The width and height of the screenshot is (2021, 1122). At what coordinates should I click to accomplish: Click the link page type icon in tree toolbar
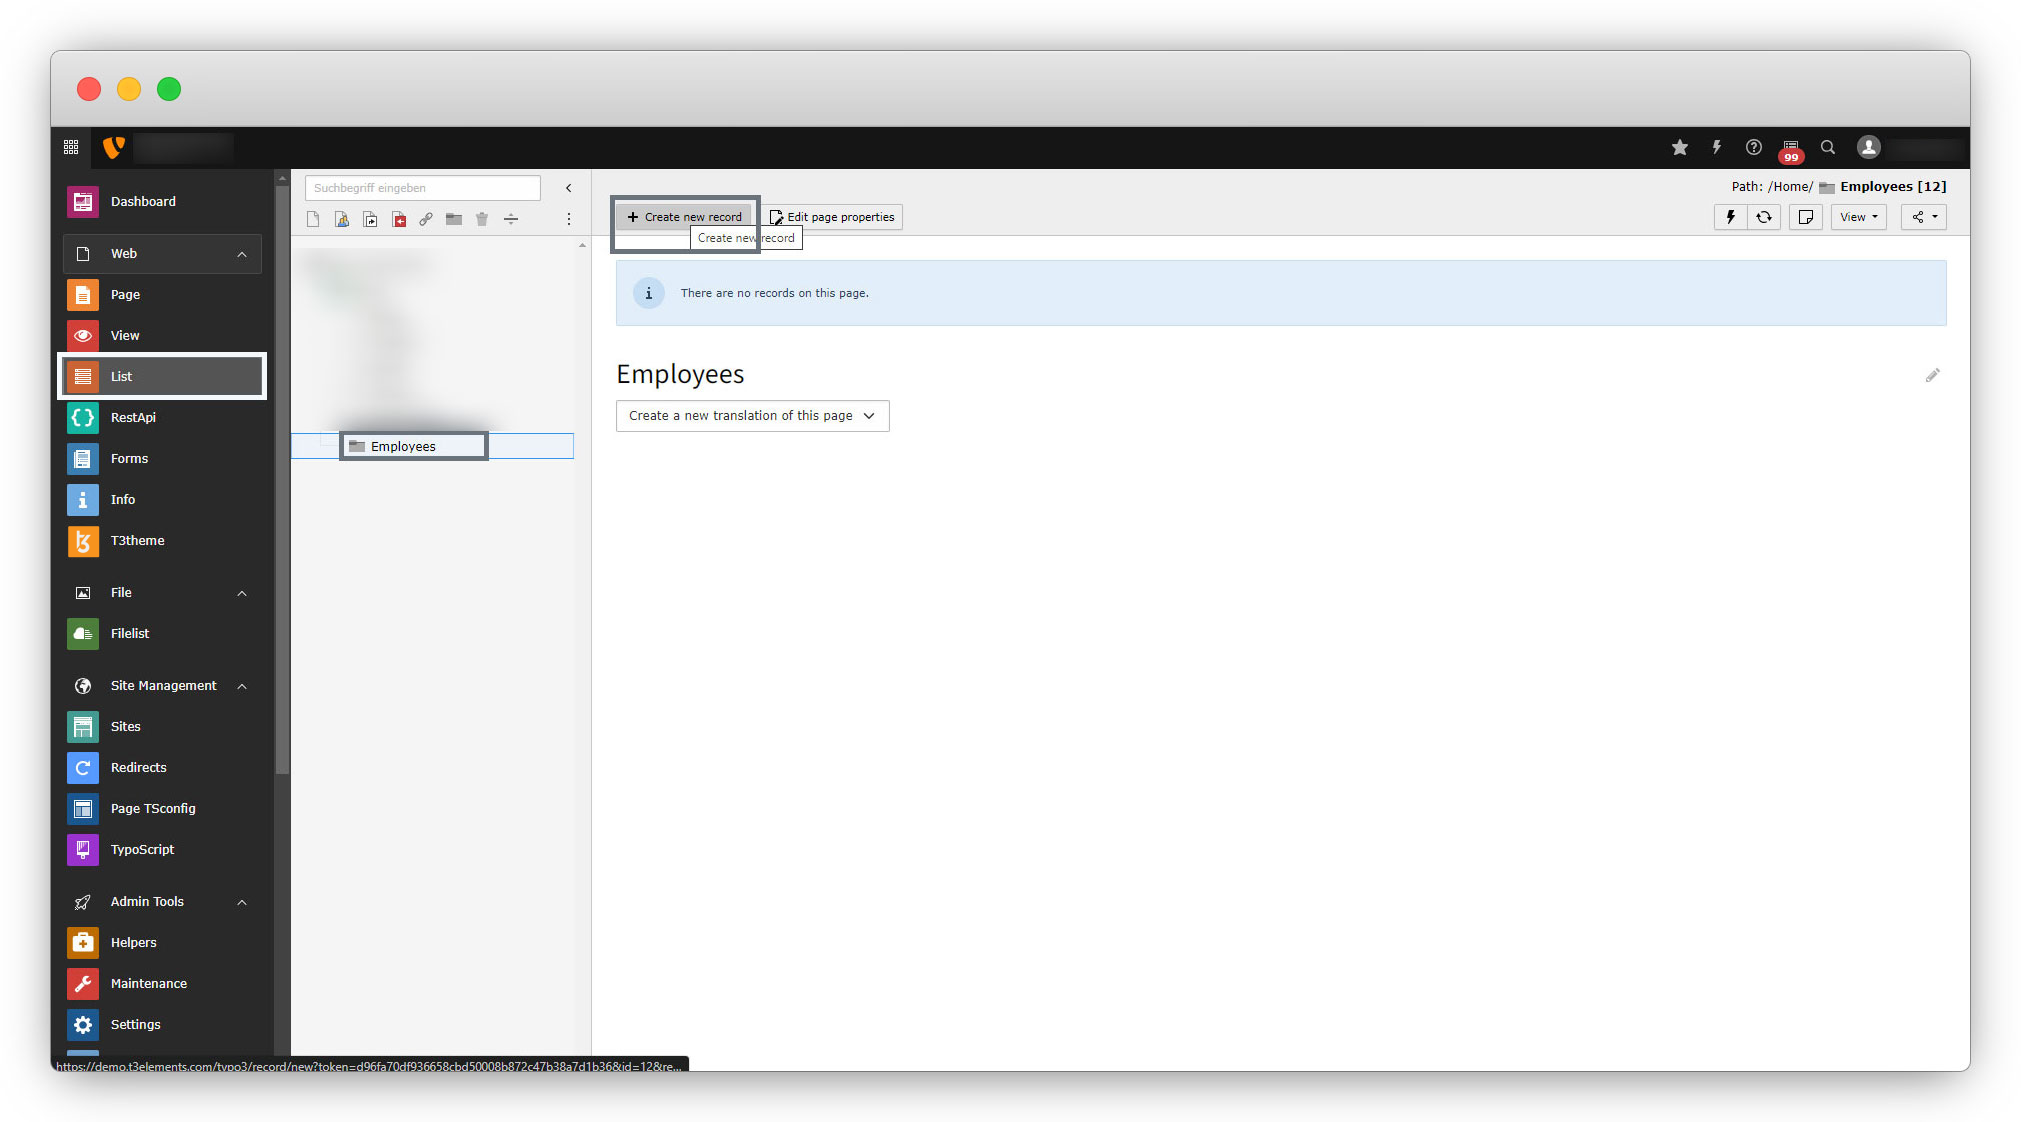click(x=426, y=219)
